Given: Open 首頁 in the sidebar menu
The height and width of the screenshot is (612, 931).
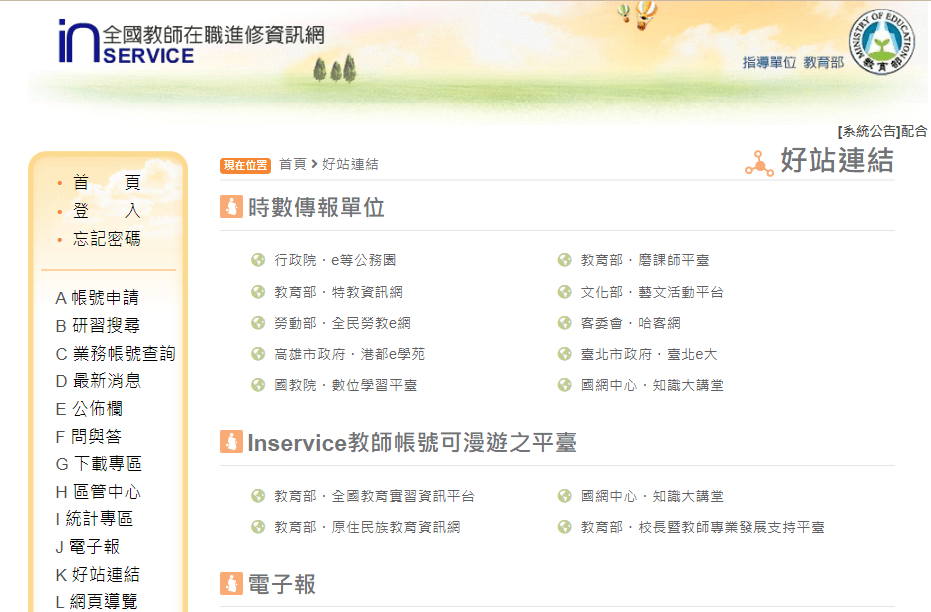Looking at the screenshot, I should (x=106, y=182).
